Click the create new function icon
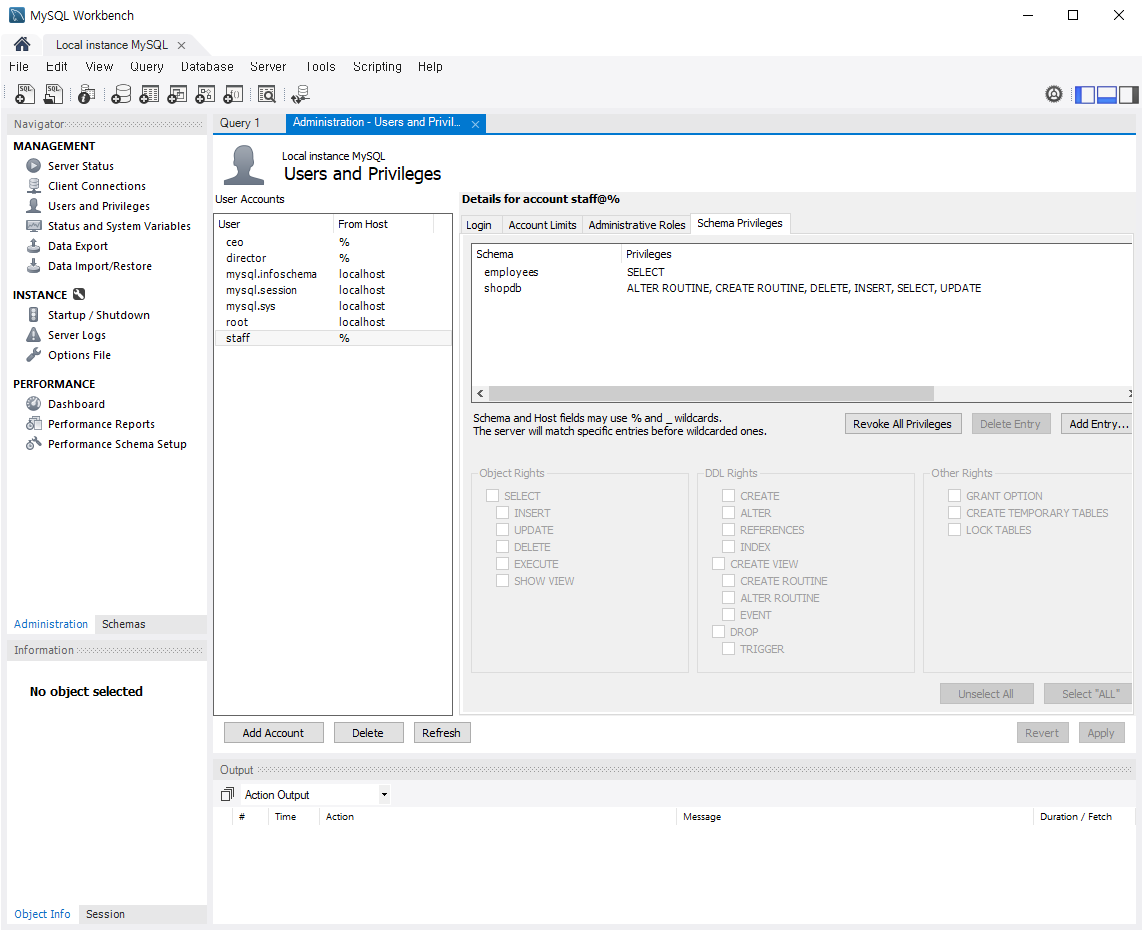The image size is (1143, 931). tap(233, 94)
